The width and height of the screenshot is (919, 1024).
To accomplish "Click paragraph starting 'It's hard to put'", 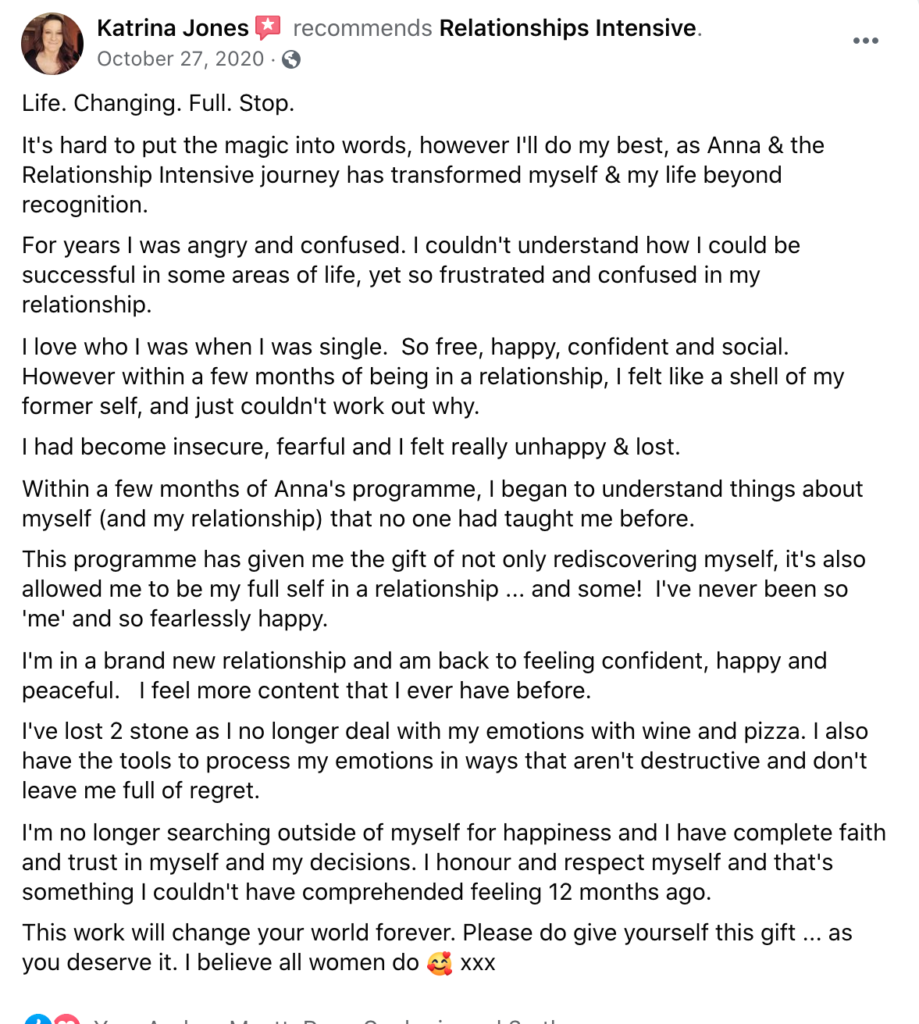I will tap(423, 175).
